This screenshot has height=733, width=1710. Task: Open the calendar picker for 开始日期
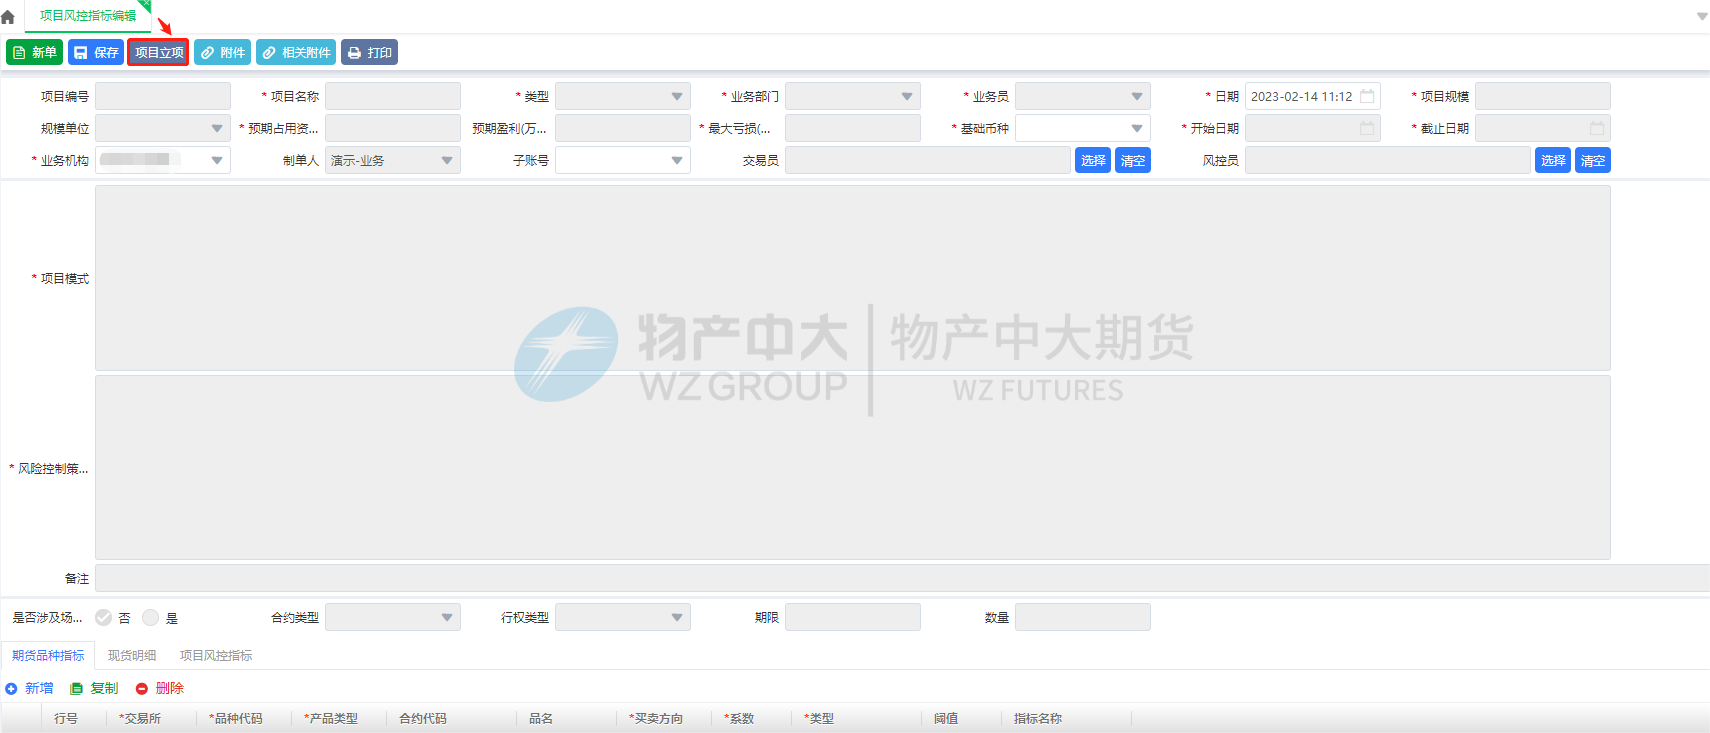pyautogui.click(x=1367, y=128)
